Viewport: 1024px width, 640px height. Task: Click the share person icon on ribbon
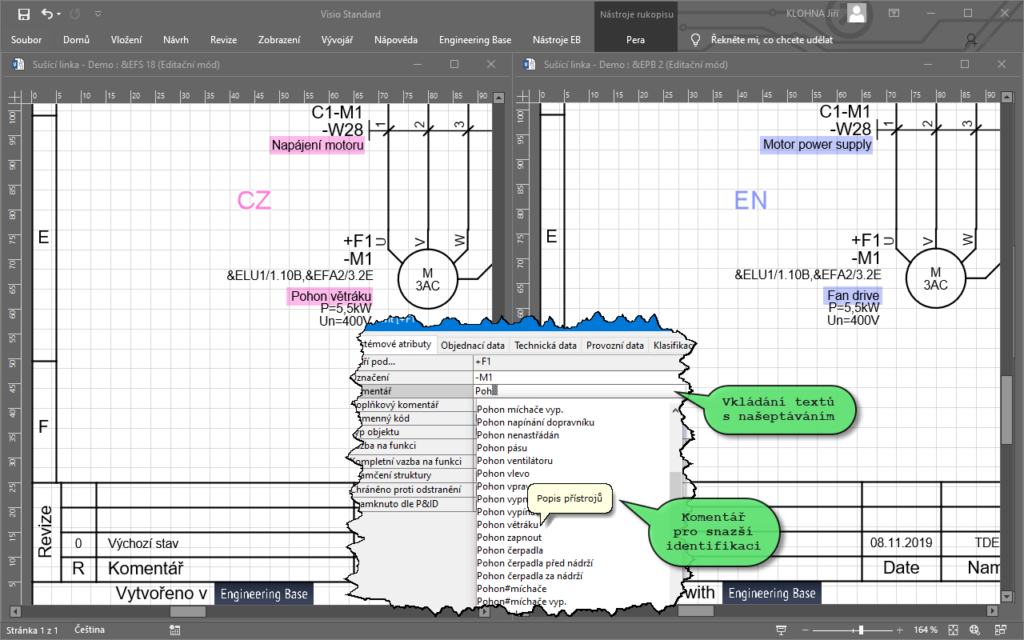972,41
